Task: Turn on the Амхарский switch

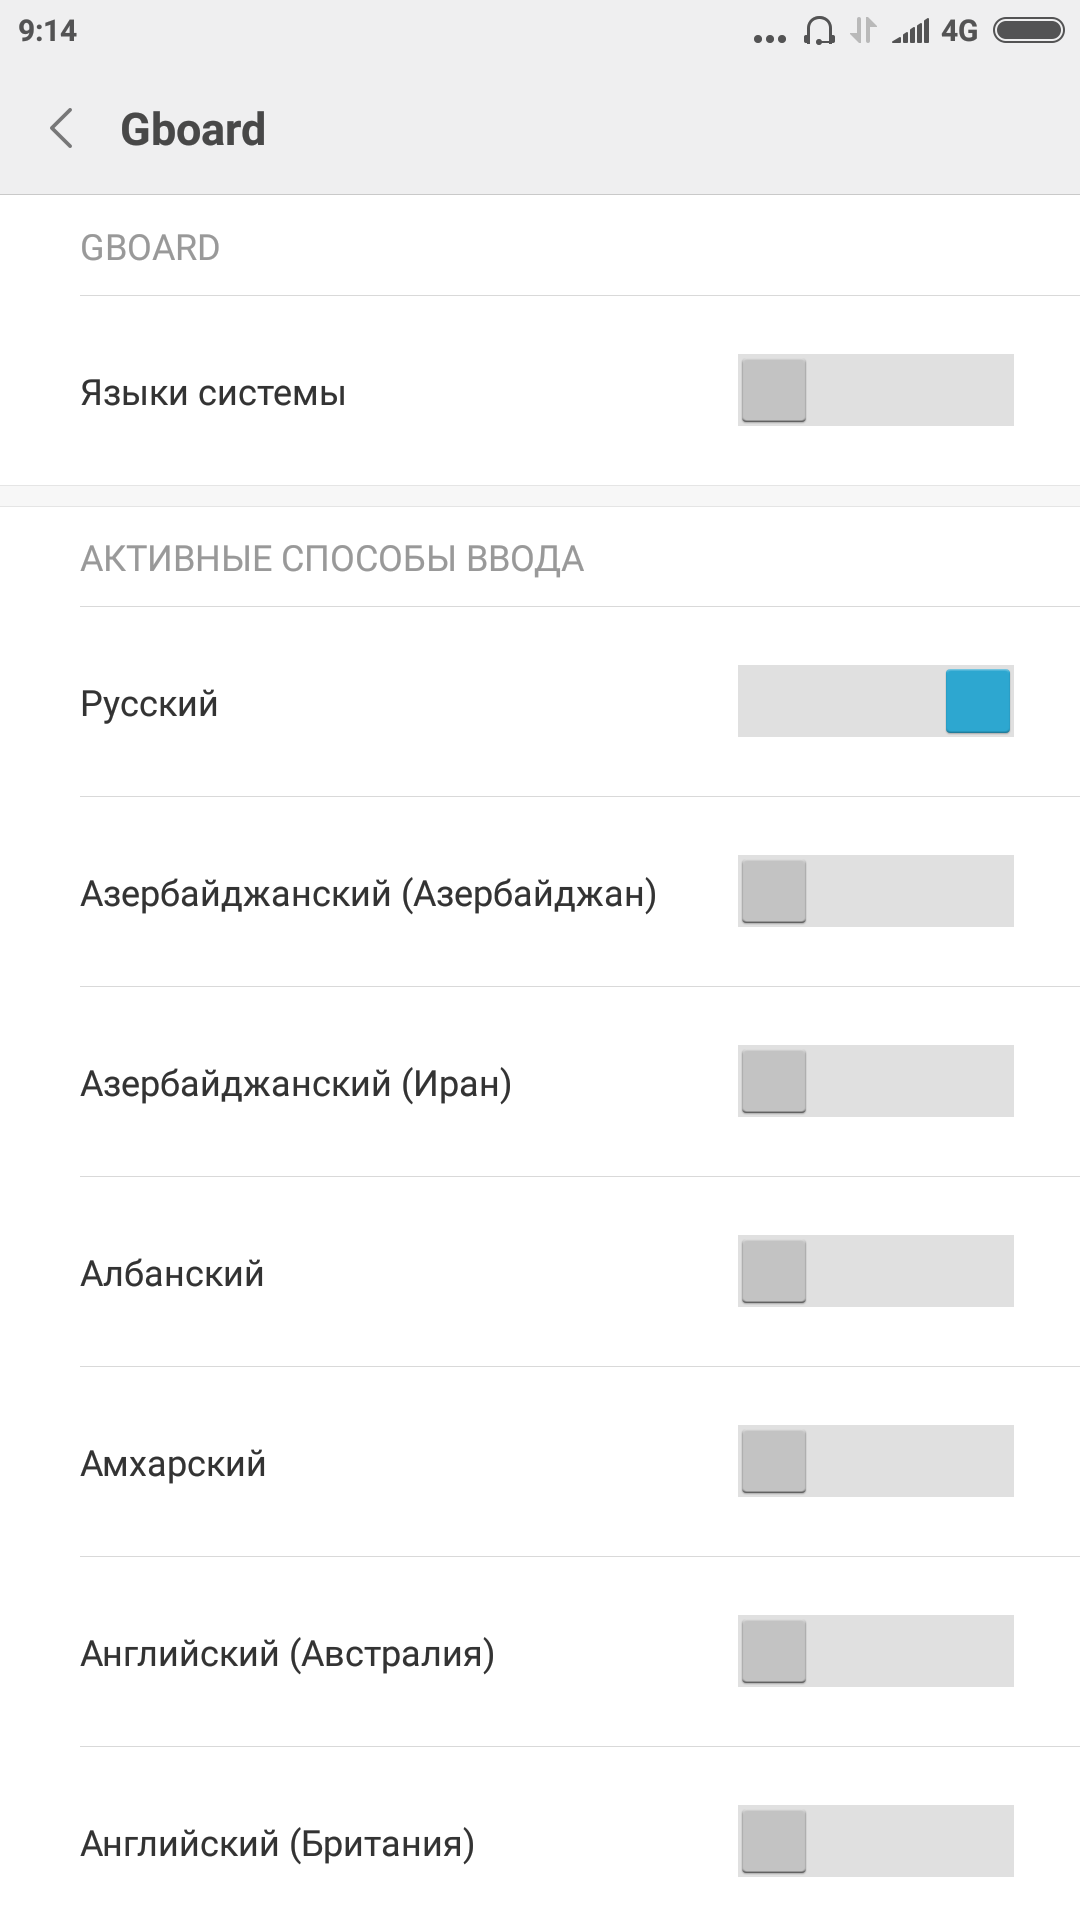Action: point(876,1461)
